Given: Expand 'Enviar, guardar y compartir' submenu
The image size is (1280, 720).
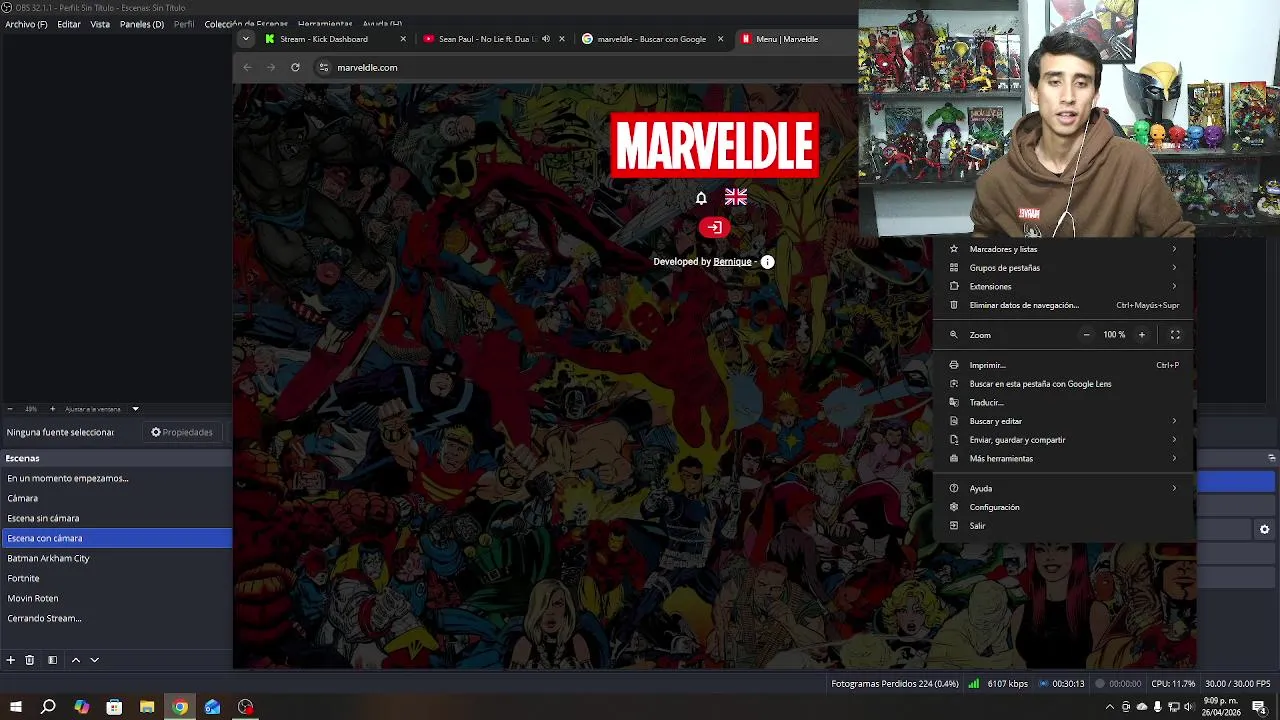Looking at the screenshot, I should click(x=1064, y=440).
